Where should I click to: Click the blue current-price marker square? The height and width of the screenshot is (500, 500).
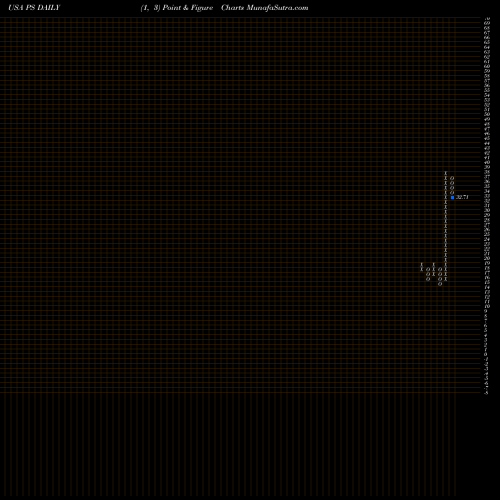tap(452, 197)
